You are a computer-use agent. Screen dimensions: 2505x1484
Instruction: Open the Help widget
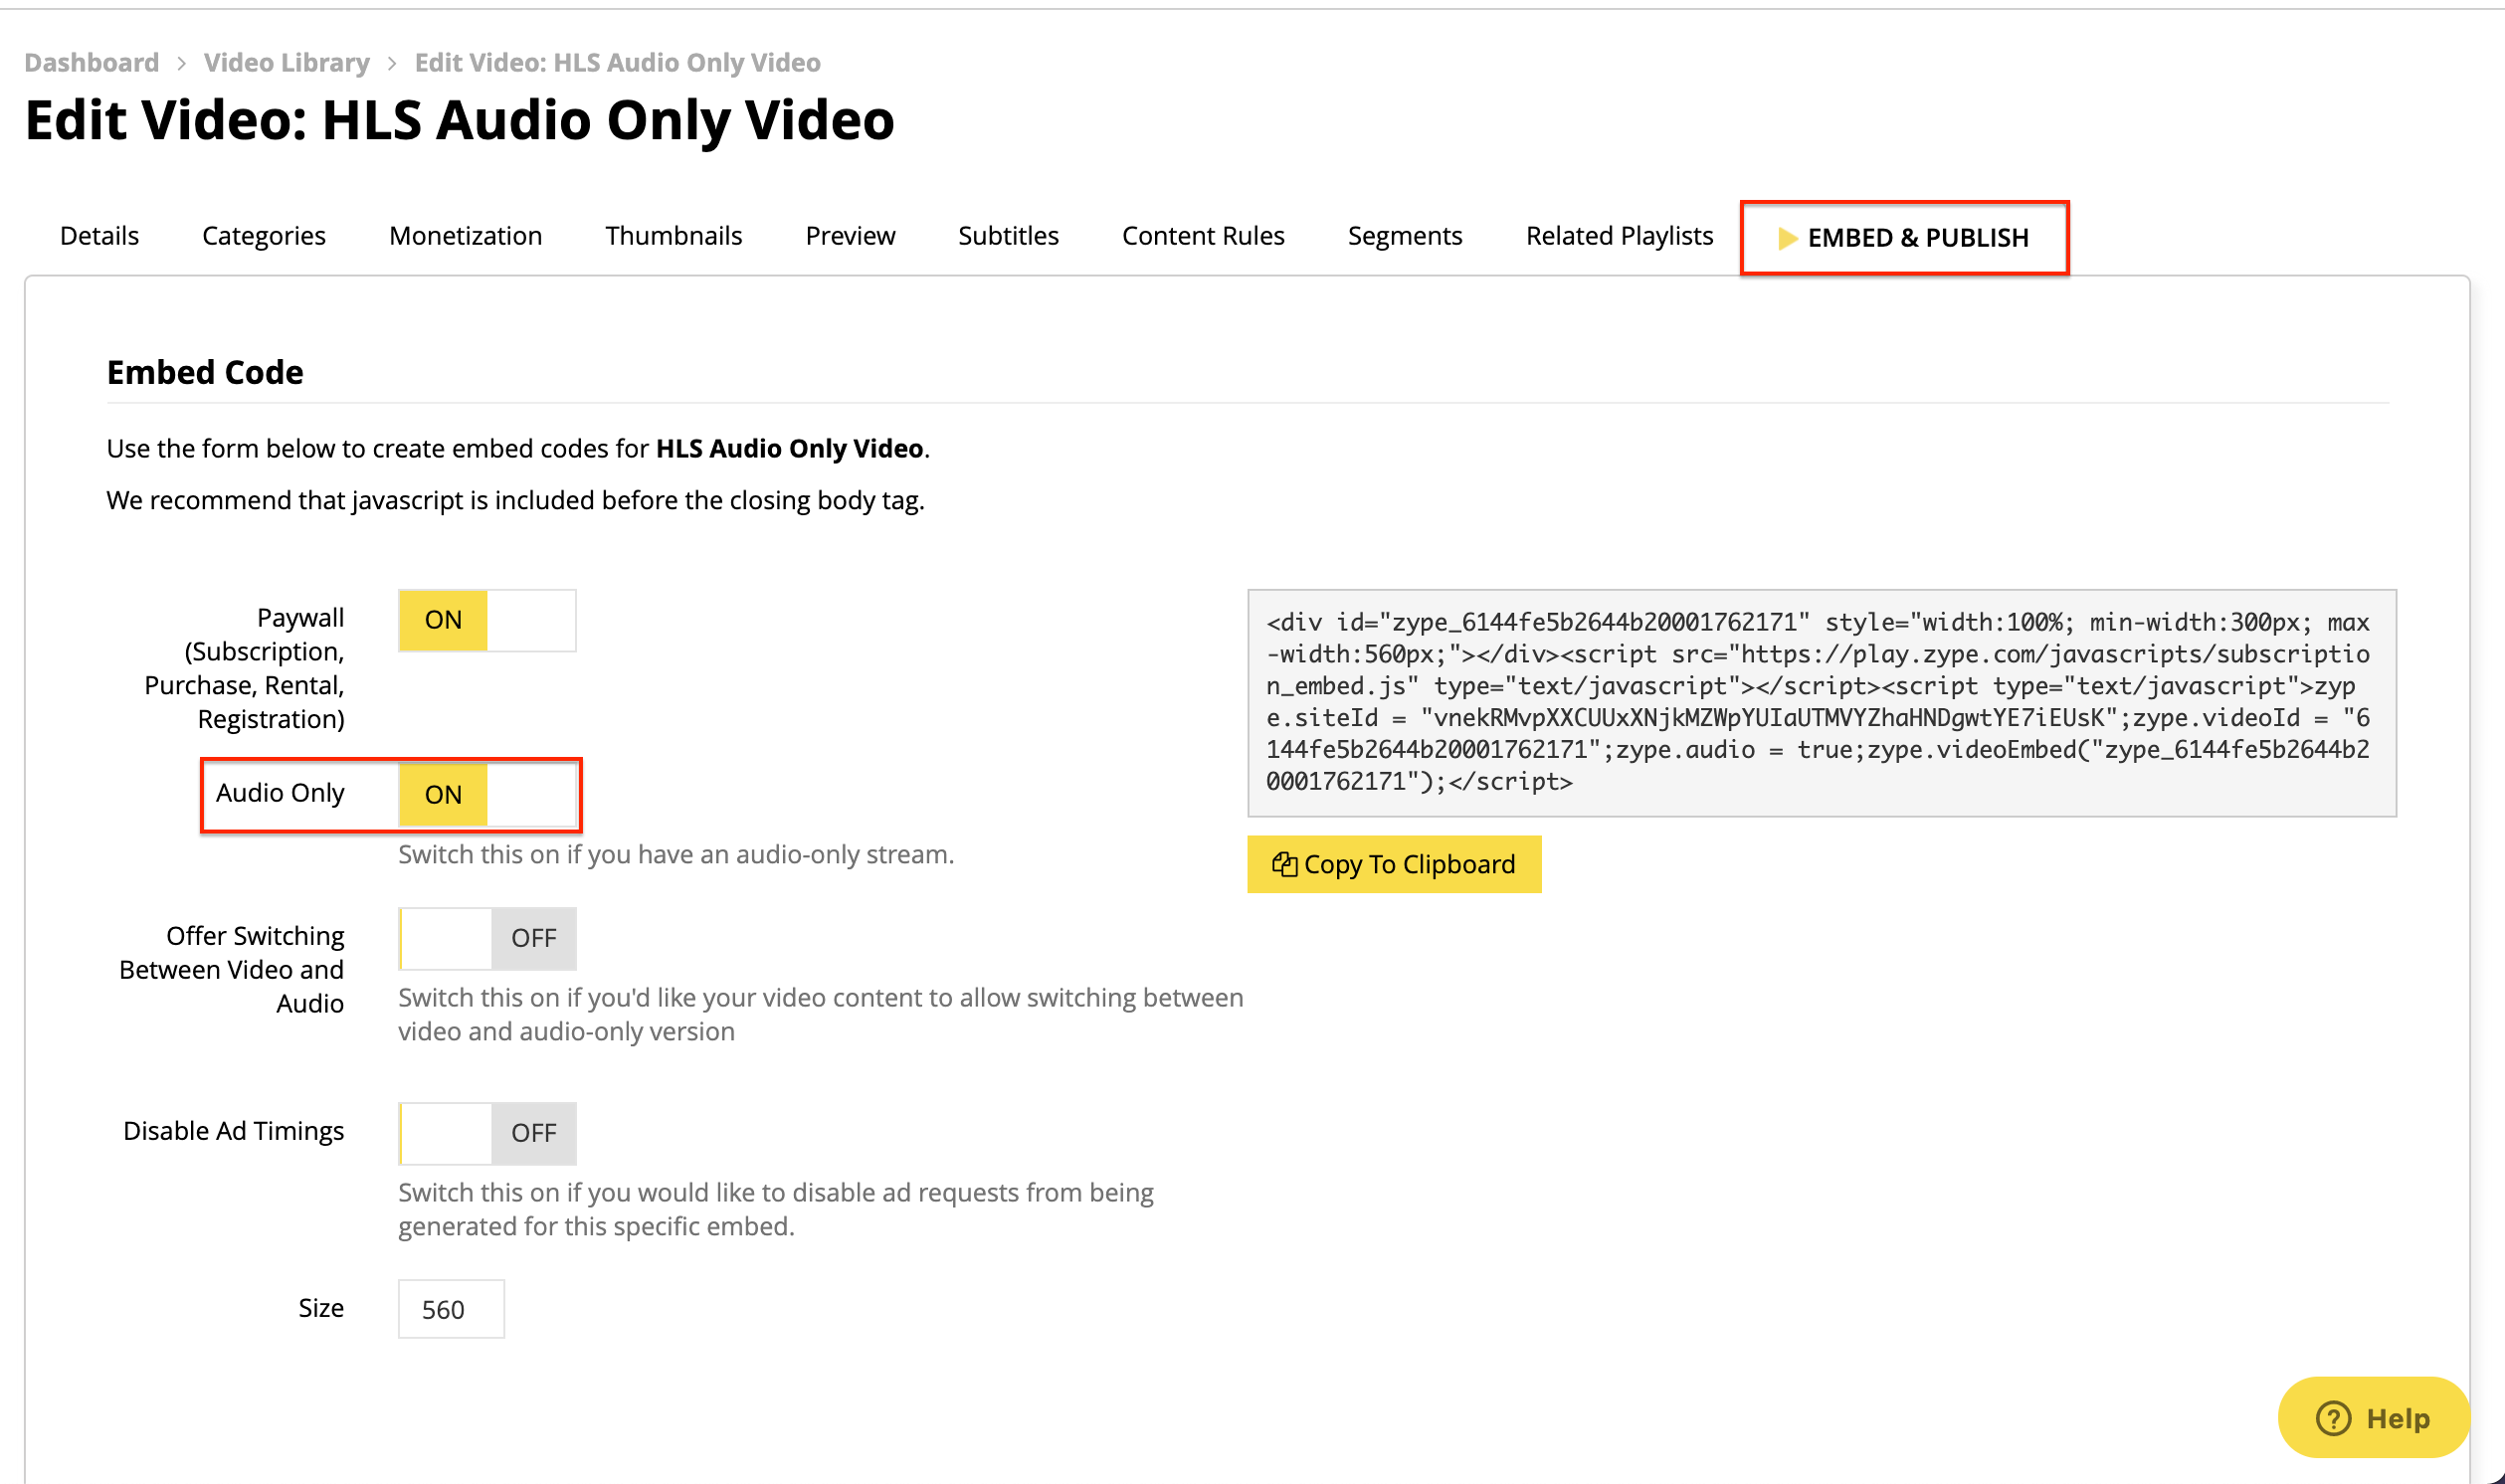pyautogui.click(x=2373, y=1418)
